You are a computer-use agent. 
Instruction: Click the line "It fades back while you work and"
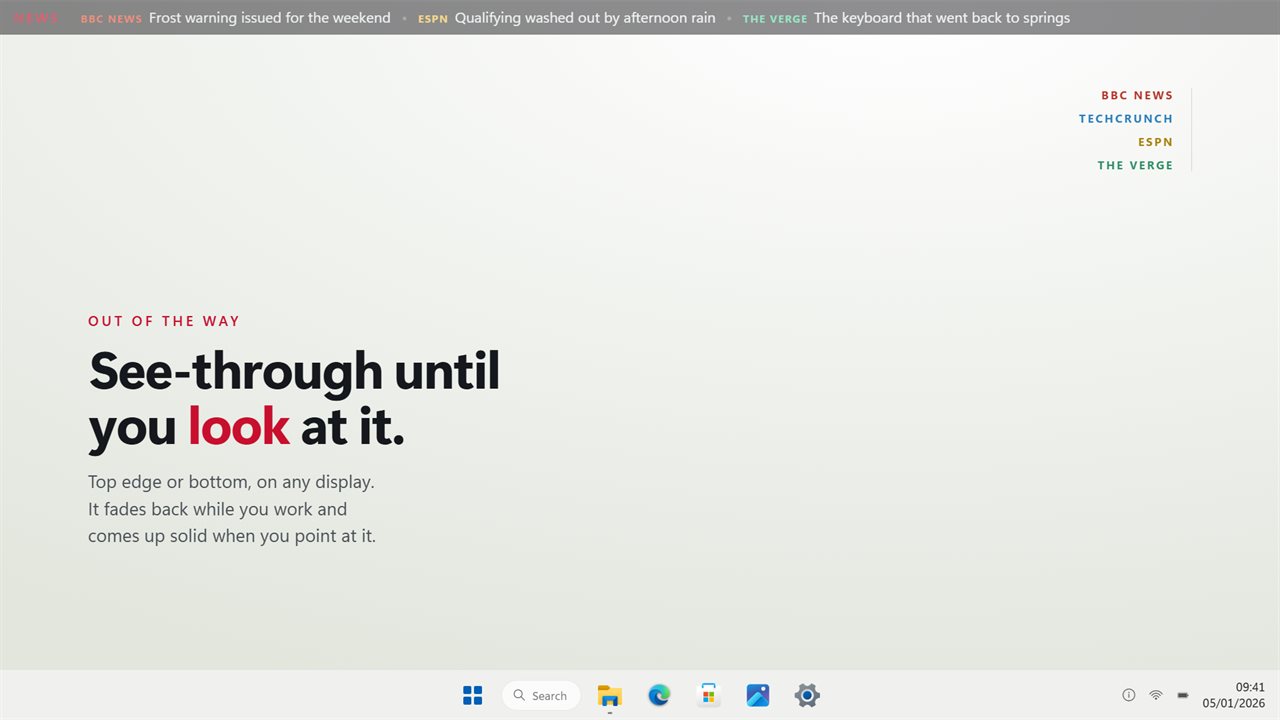pos(217,509)
